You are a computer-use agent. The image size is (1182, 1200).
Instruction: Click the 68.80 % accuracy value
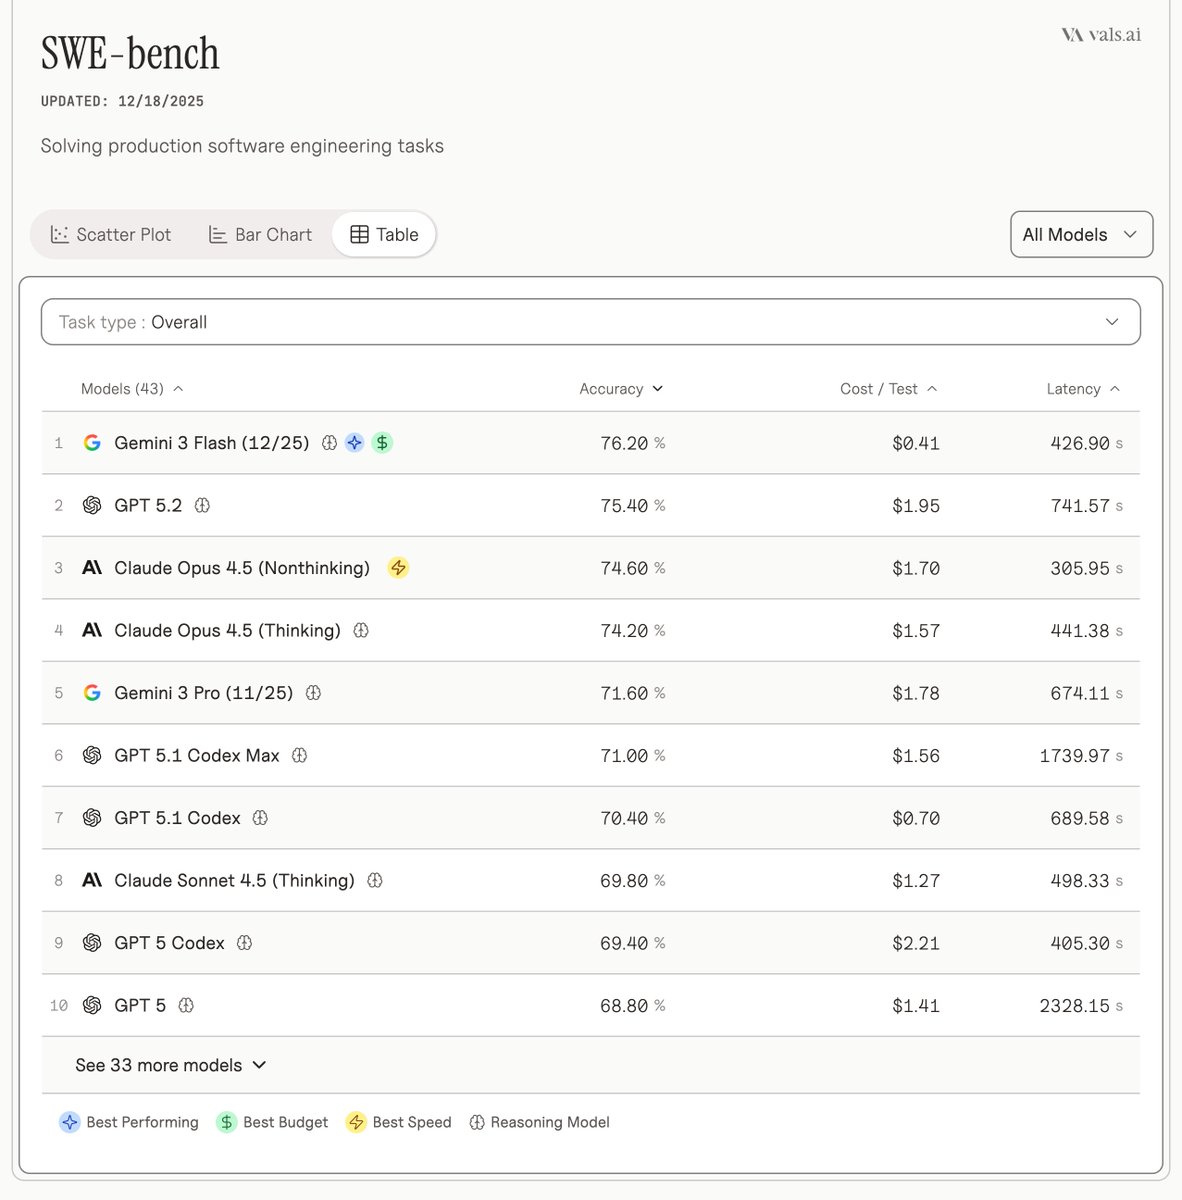pyautogui.click(x=632, y=1006)
